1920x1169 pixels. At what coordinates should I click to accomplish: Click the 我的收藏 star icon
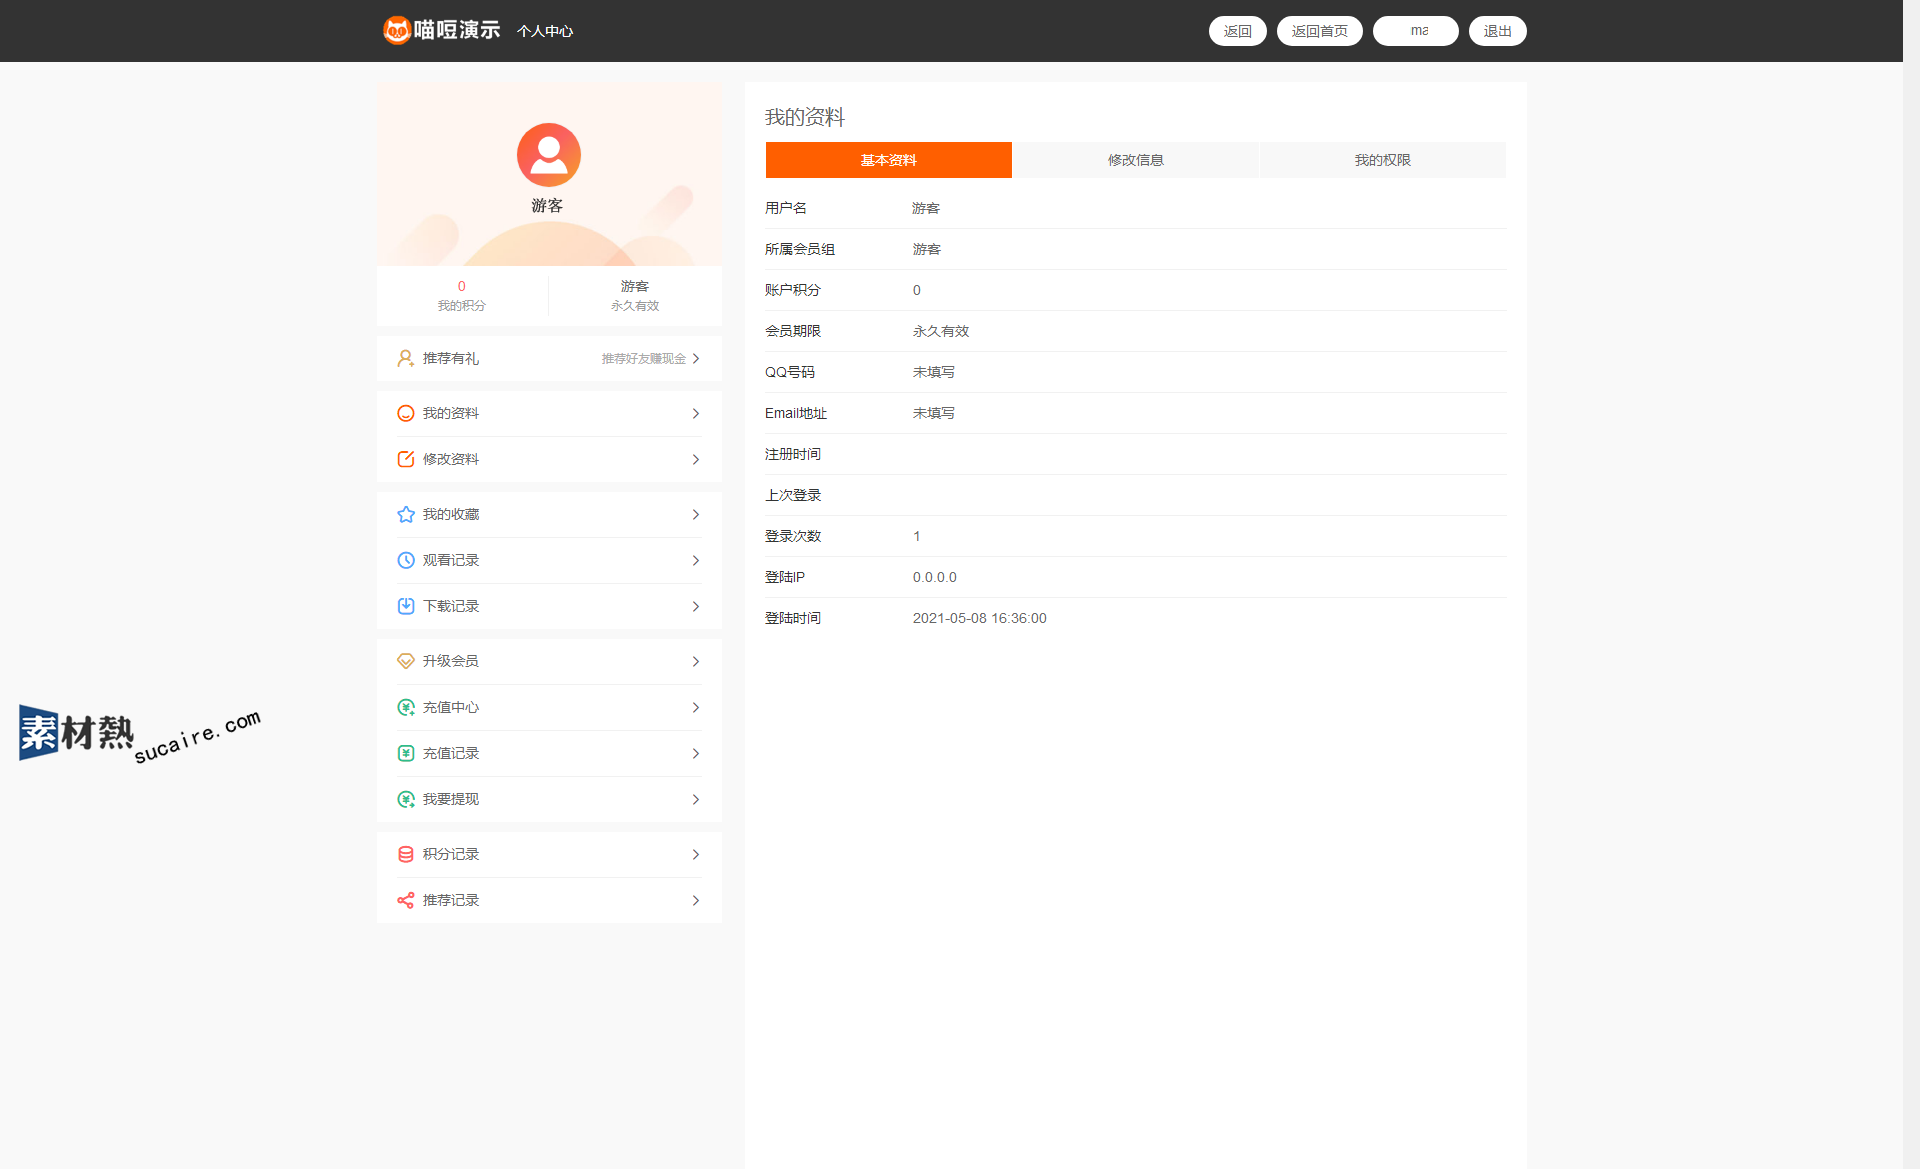(x=405, y=514)
